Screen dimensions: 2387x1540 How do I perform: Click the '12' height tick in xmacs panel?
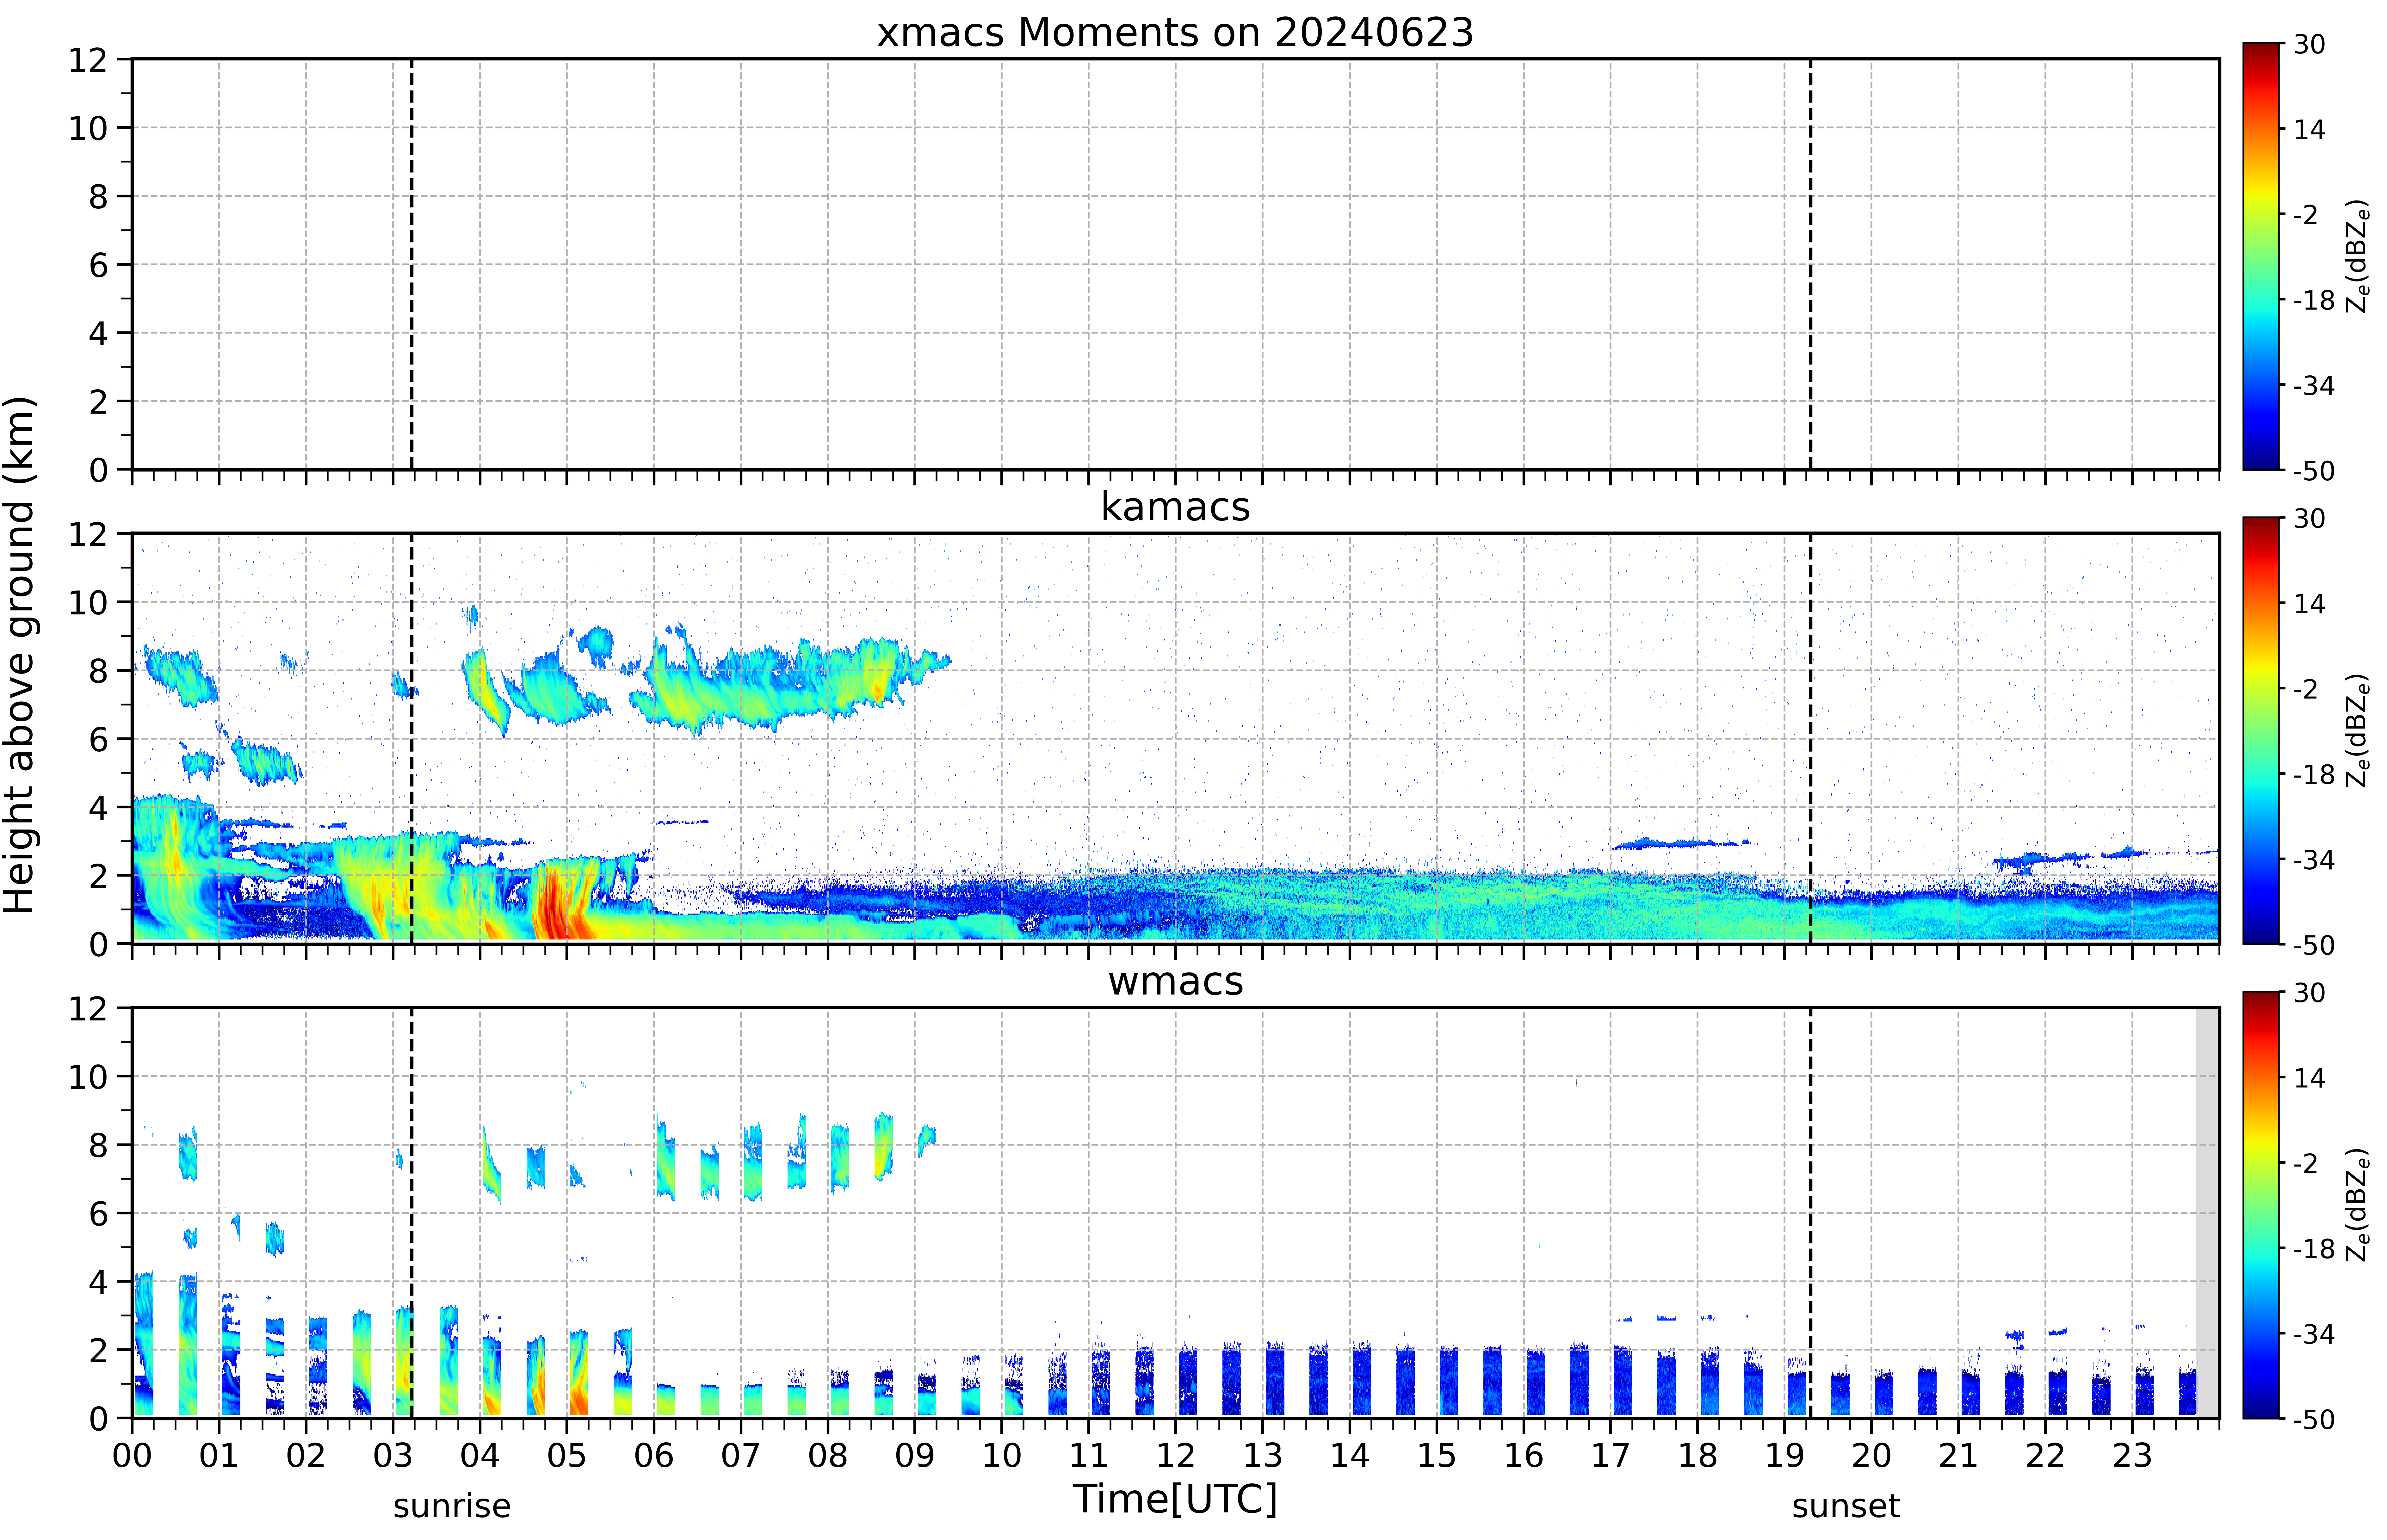click(88, 60)
